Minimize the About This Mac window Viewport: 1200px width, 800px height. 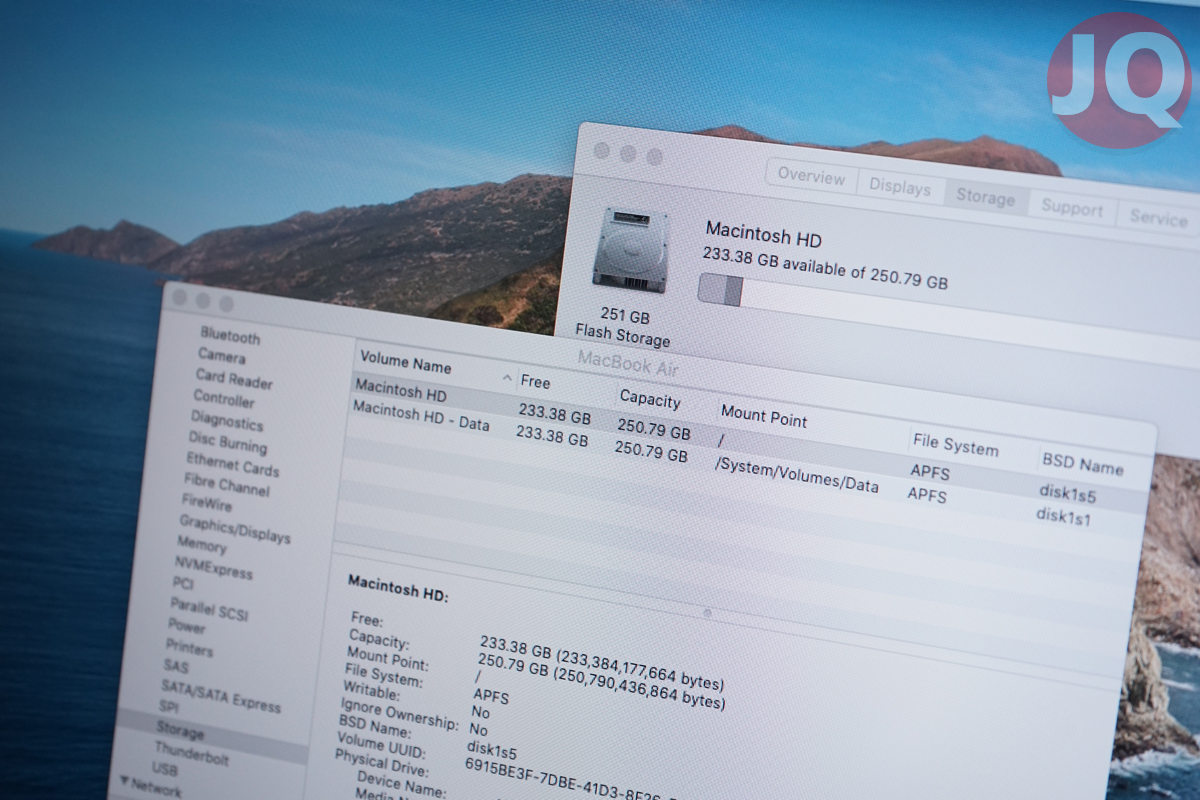pos(627,154)
